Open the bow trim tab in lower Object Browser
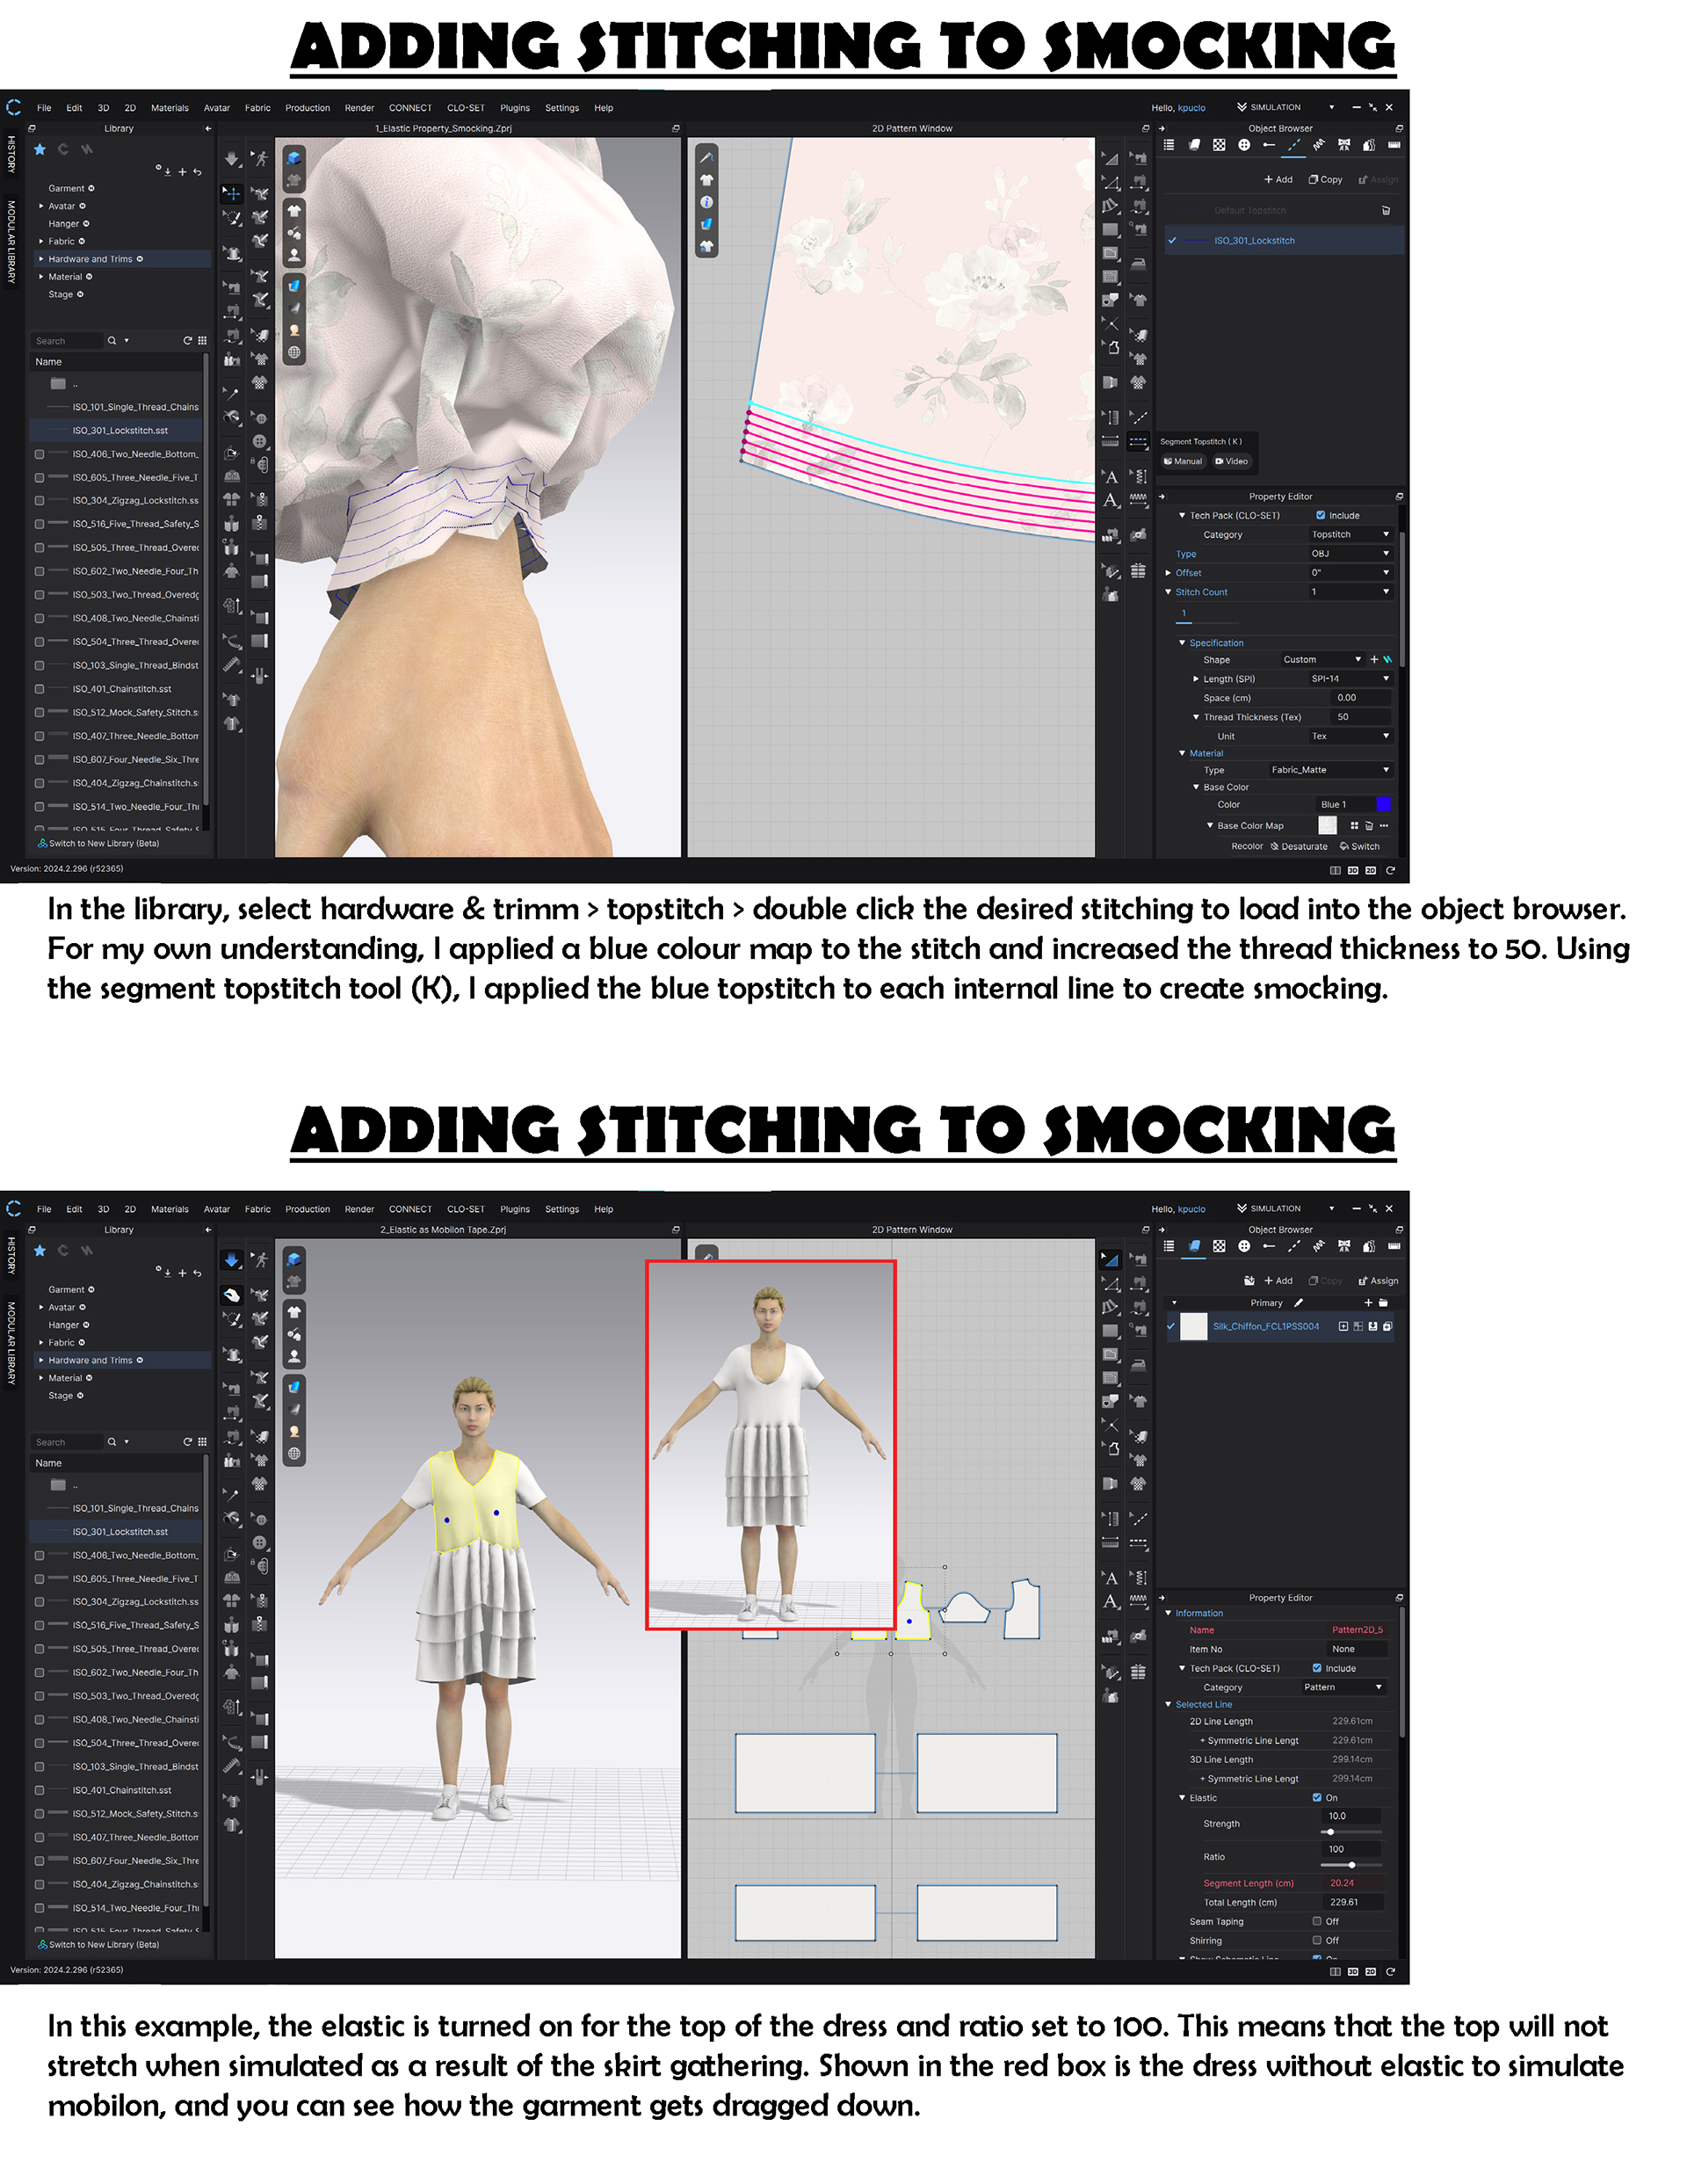The image size is (1687, 2184). [x=1344, y=1246]
